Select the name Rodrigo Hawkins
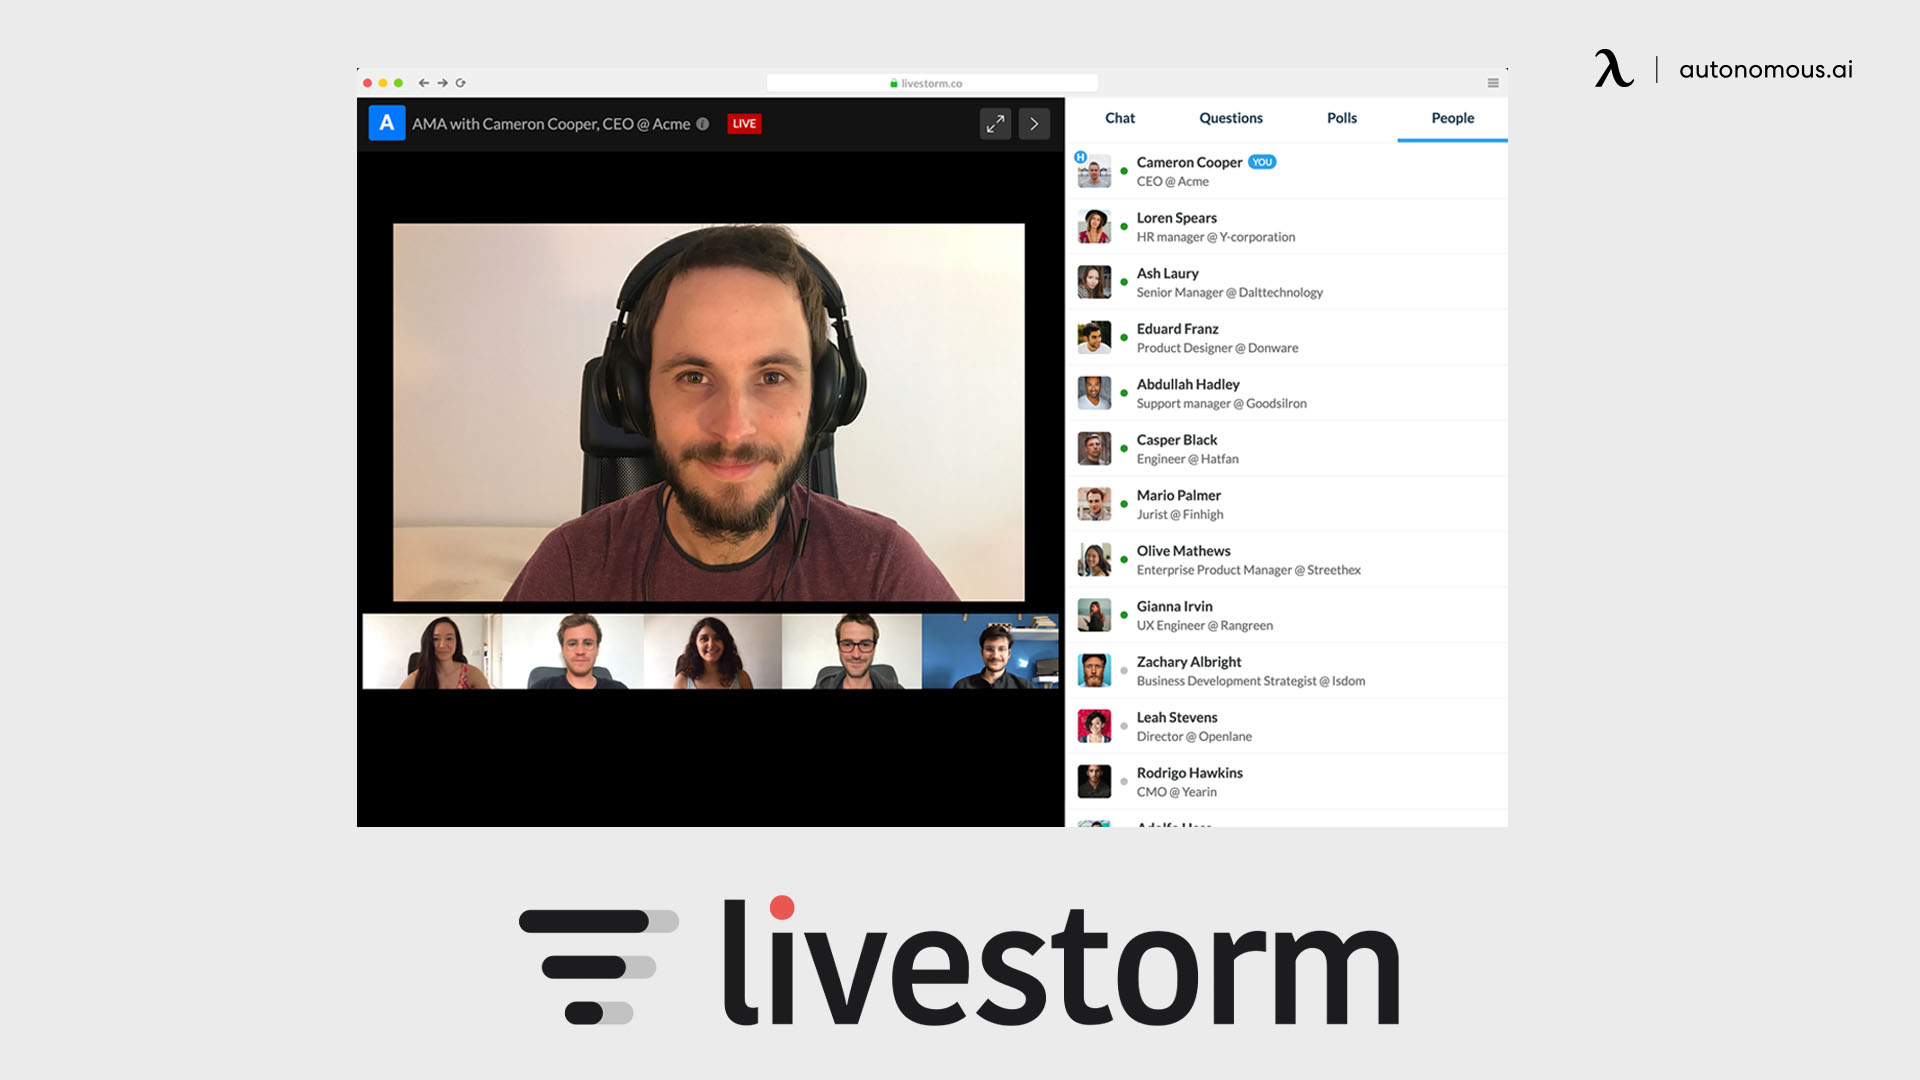 coord(1189,773)
